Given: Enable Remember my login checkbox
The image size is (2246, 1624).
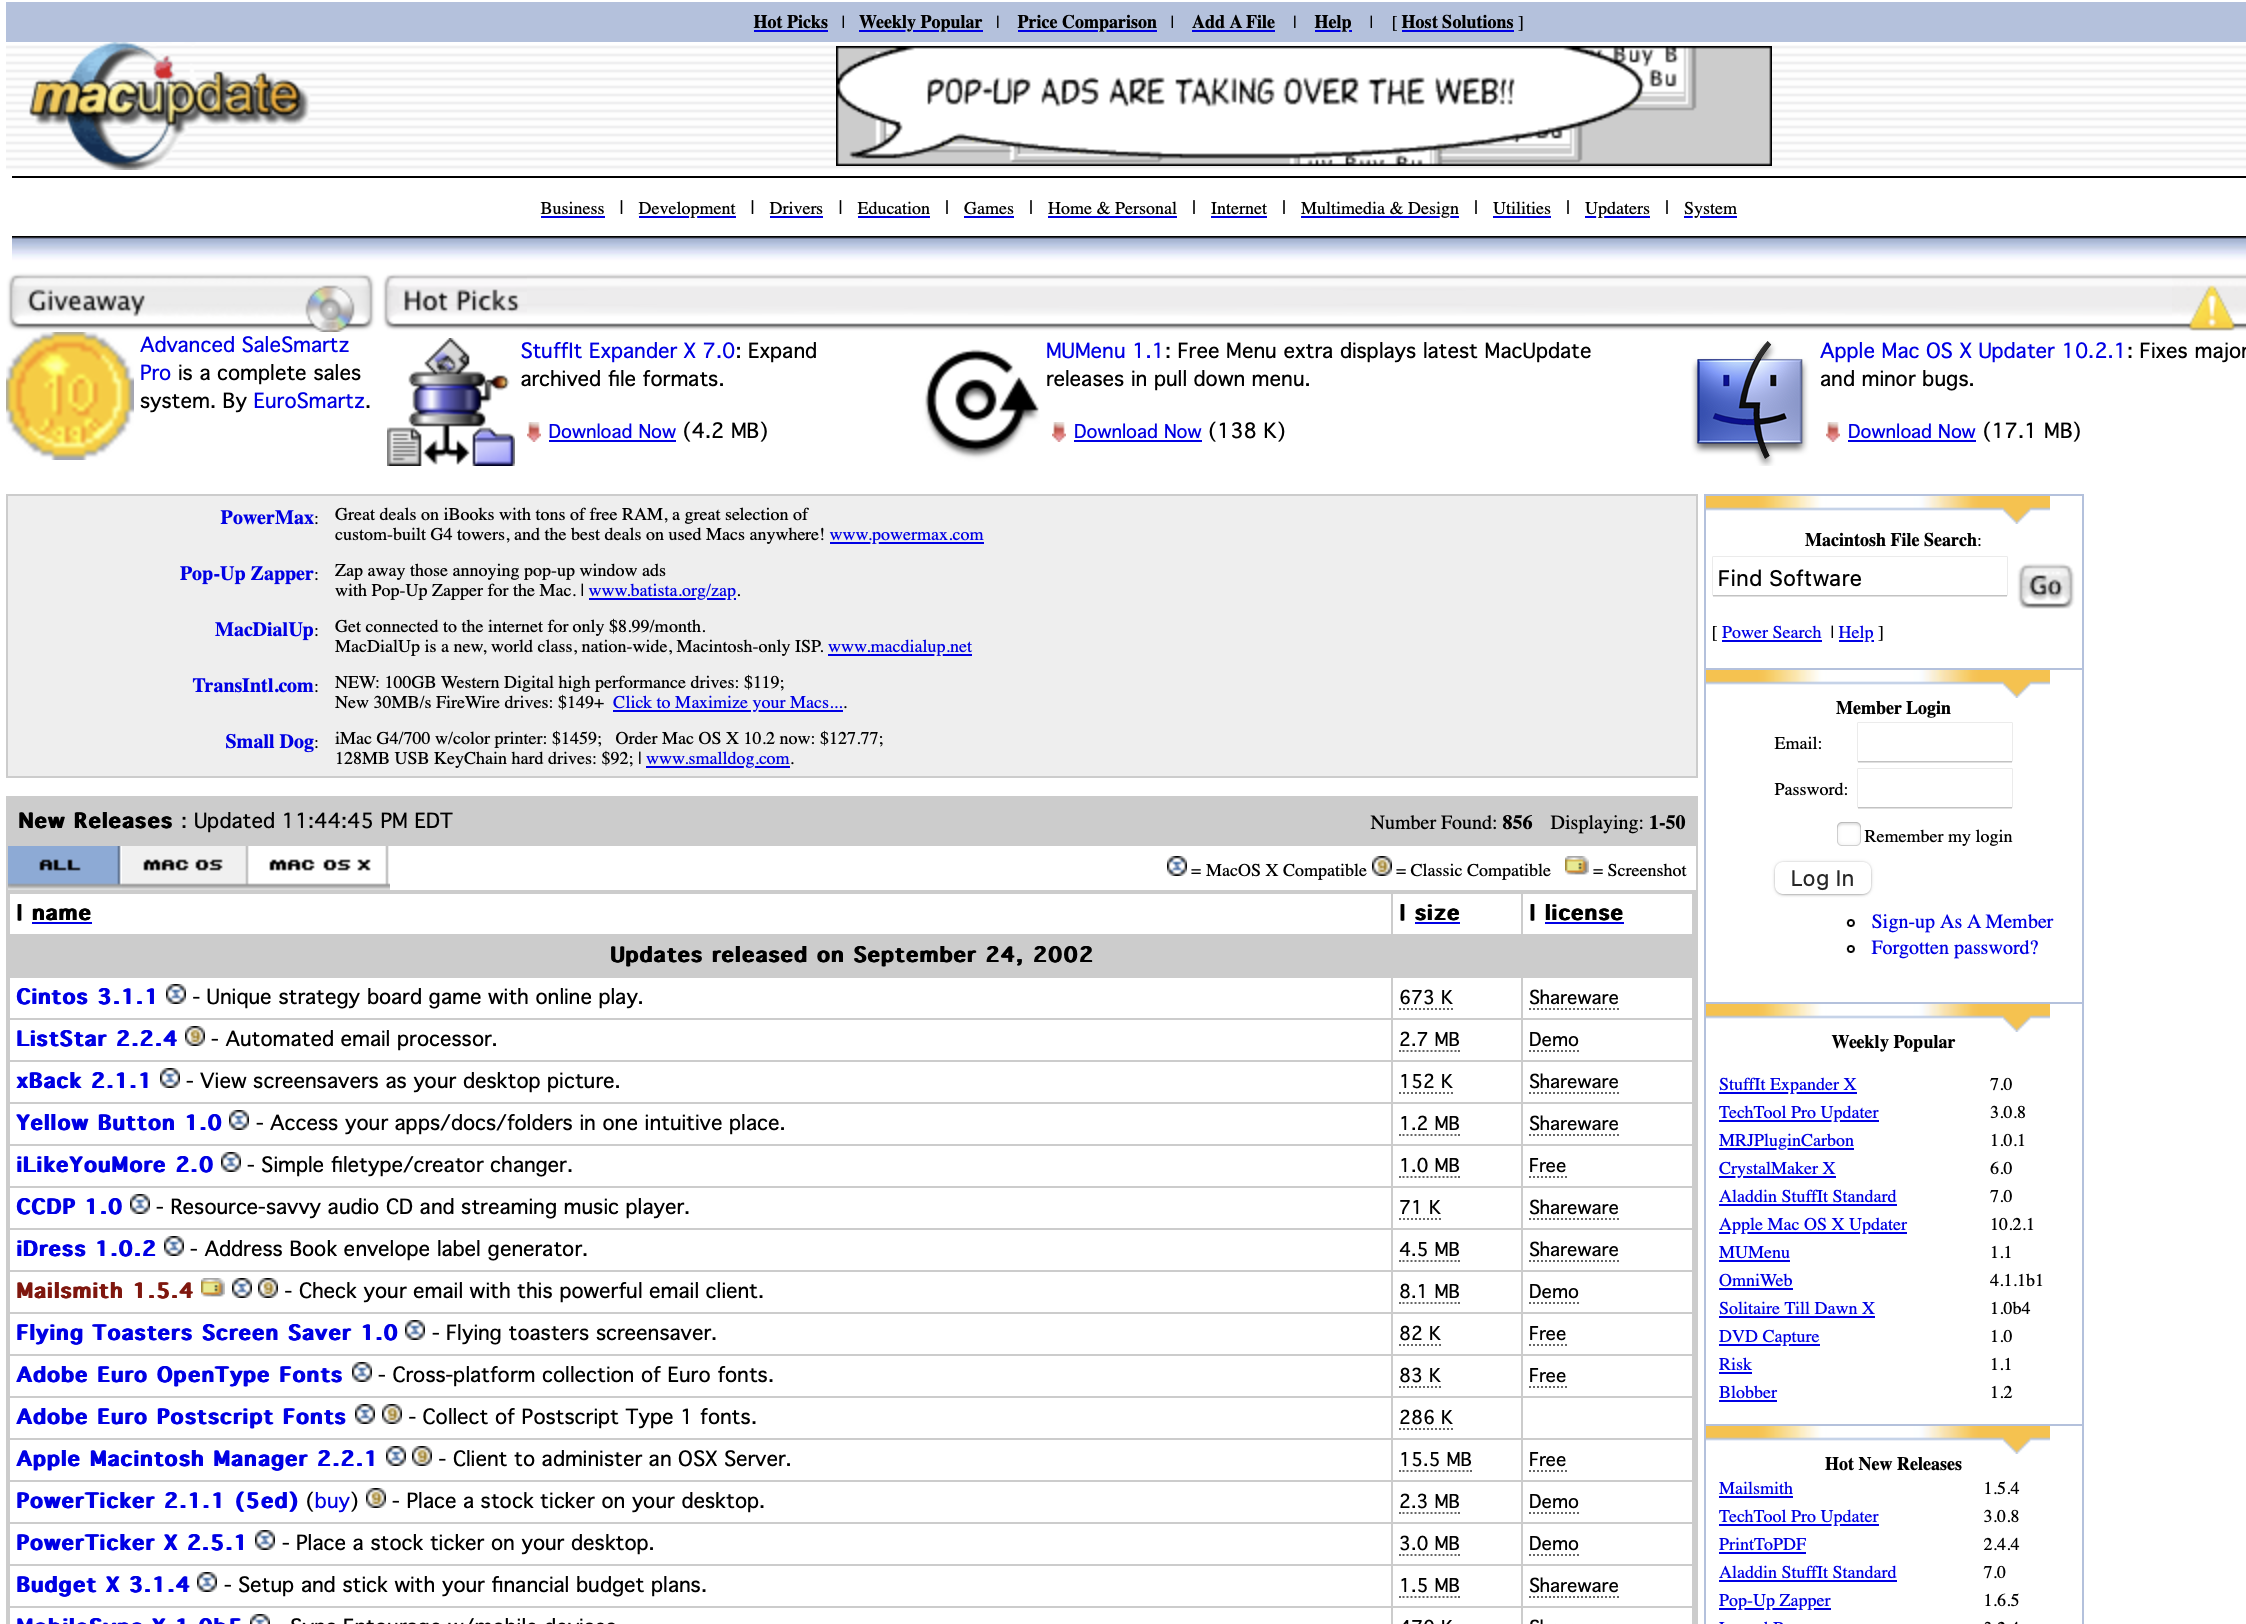Looking at the screenshot, I should pyautogui.click(x=1848, y=835).
